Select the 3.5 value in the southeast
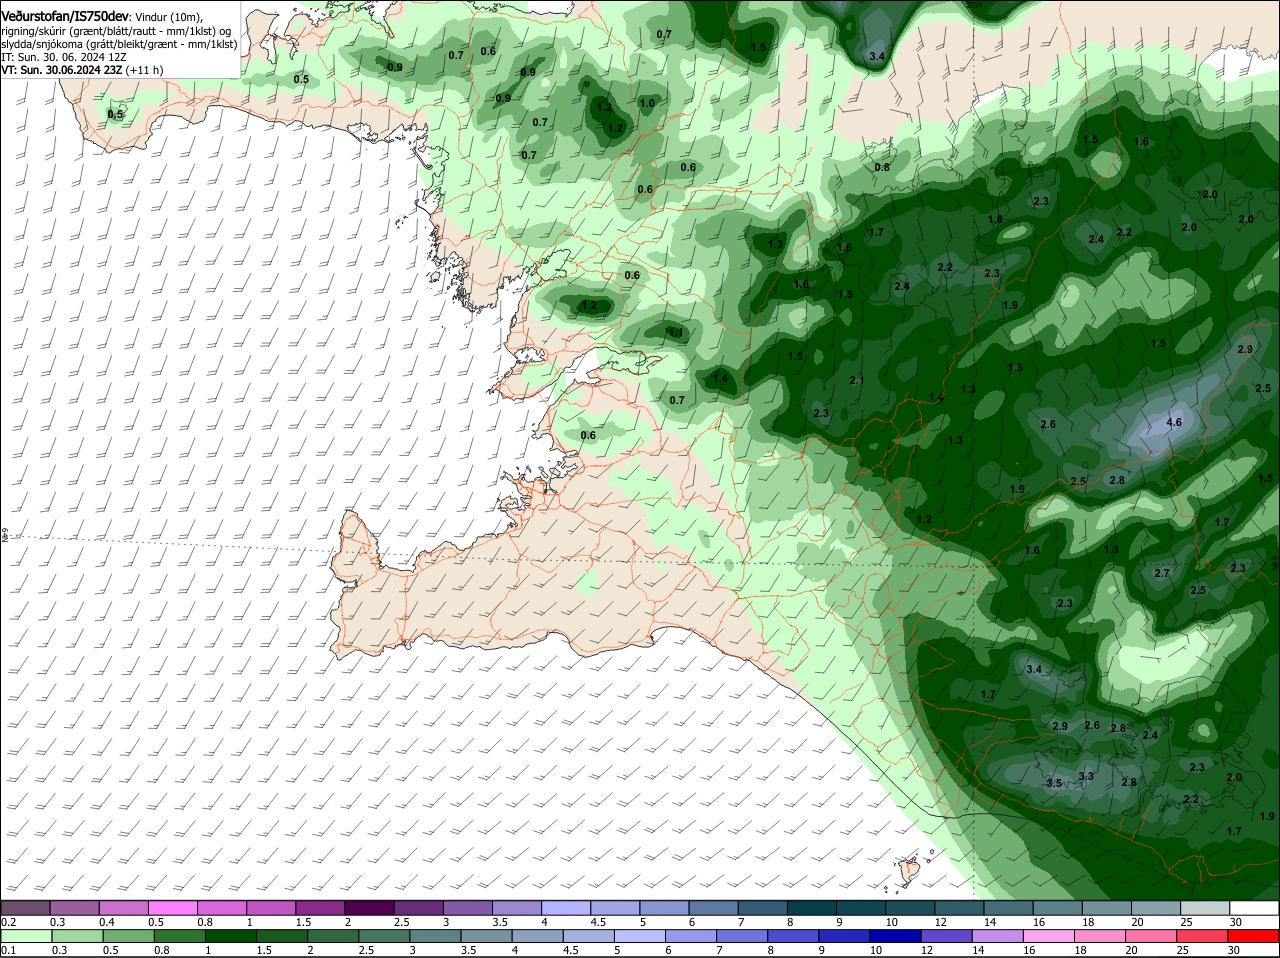This screenshot has height=958, width=1280. 1054,783
